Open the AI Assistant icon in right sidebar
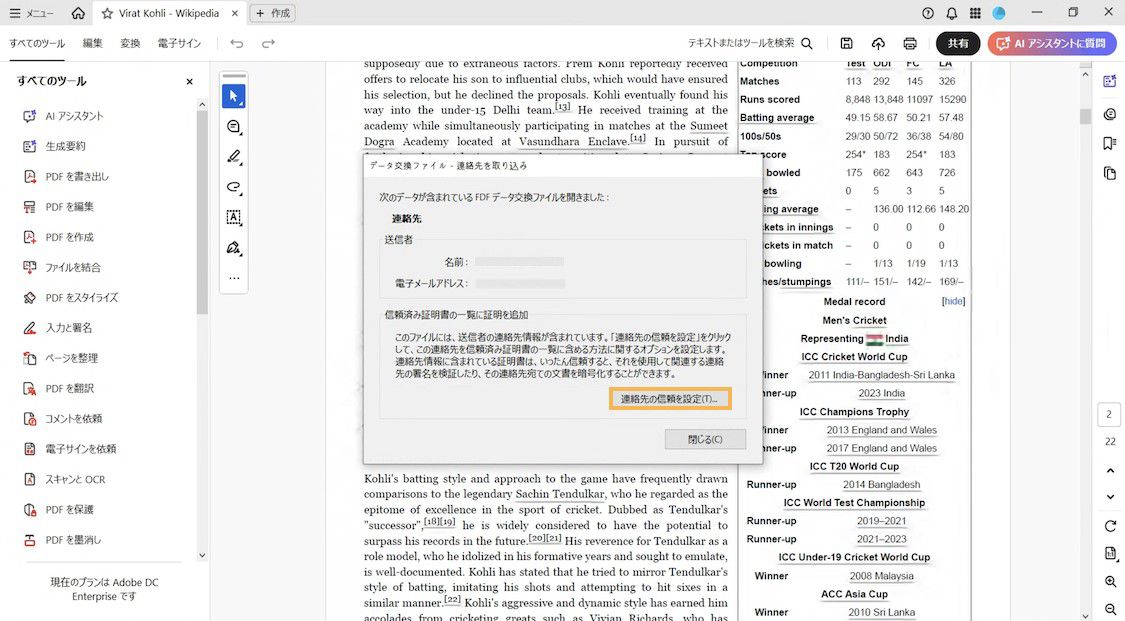Image resolution: width=1125 pixels, height=621 pixels. click(x=1108, y=82)
